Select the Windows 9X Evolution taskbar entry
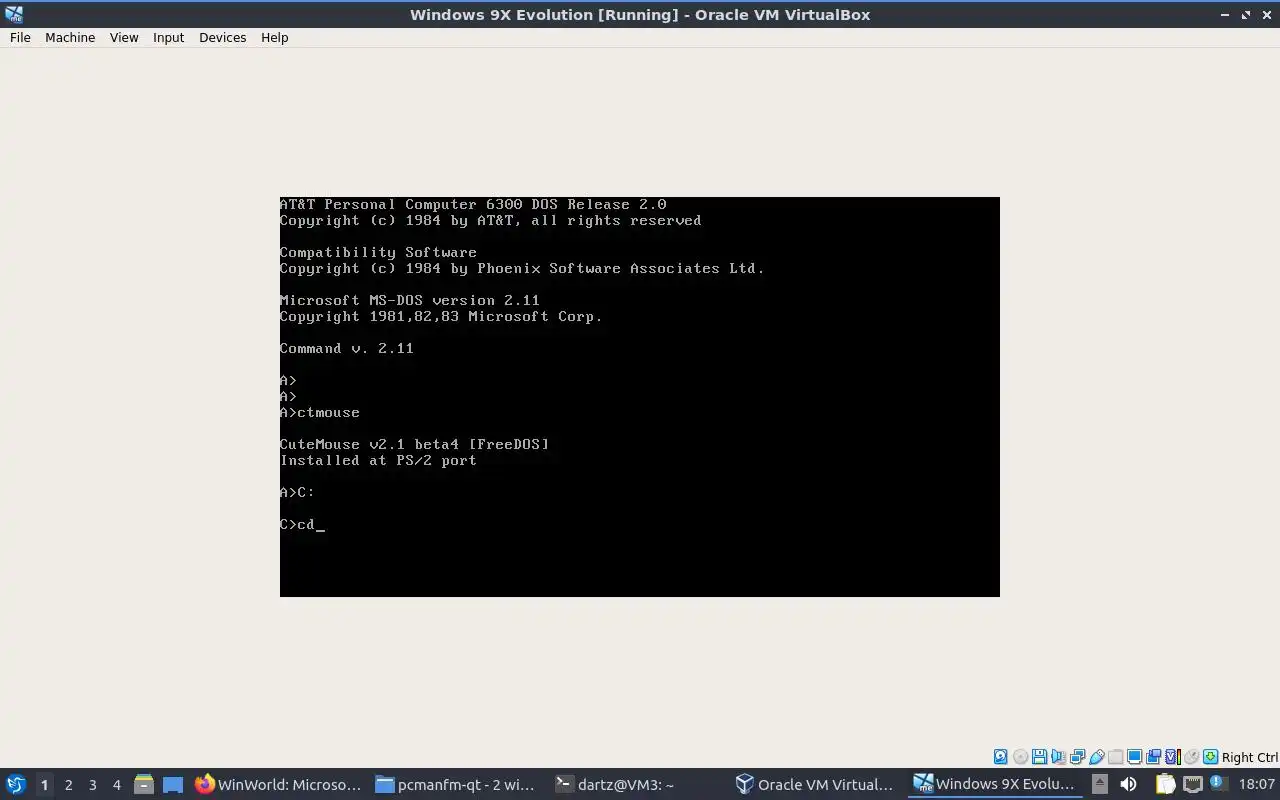 [x=996, y=784]
